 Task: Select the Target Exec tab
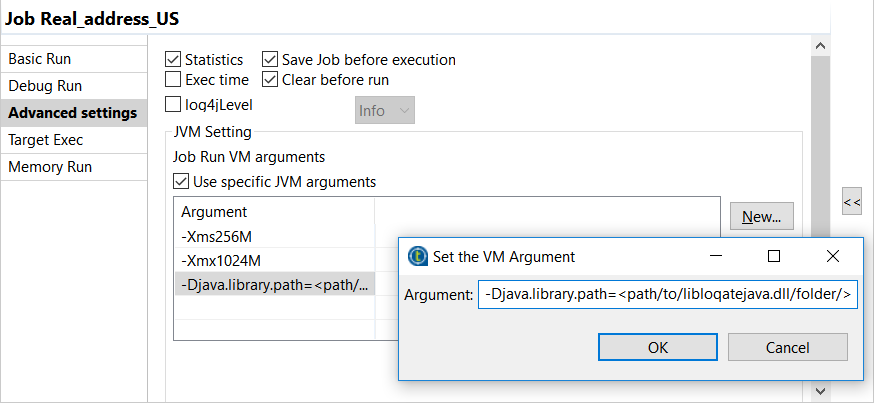click(46, 140)
